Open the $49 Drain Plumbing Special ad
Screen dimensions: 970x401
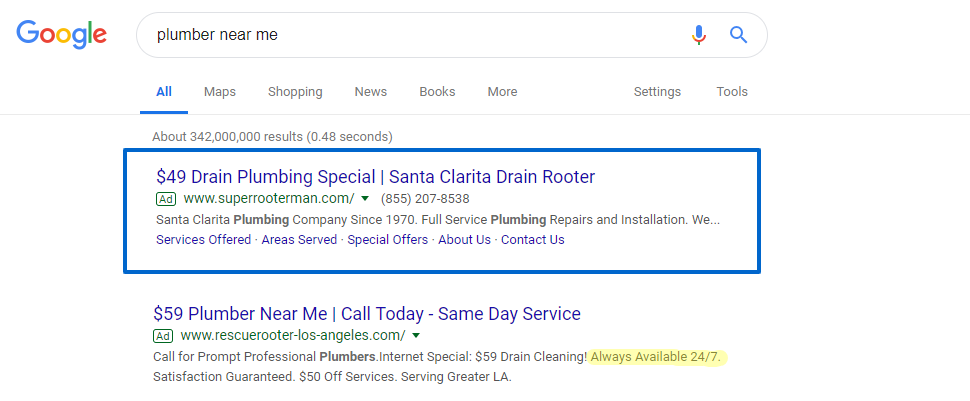click(376, 177)
